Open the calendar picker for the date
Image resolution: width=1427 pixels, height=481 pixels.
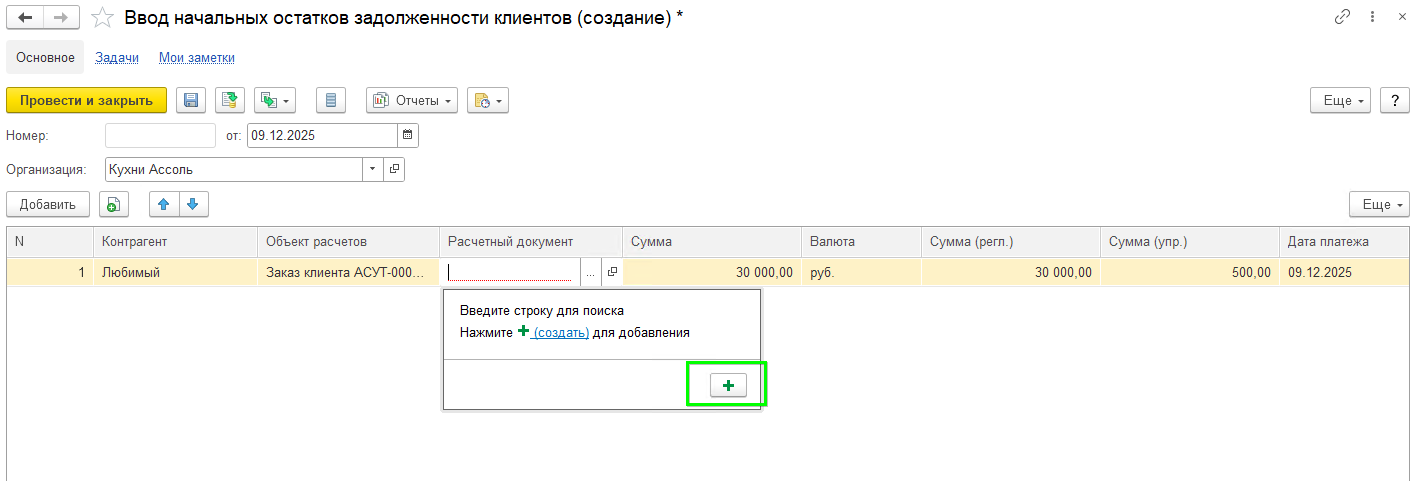(x=407, y=135)
